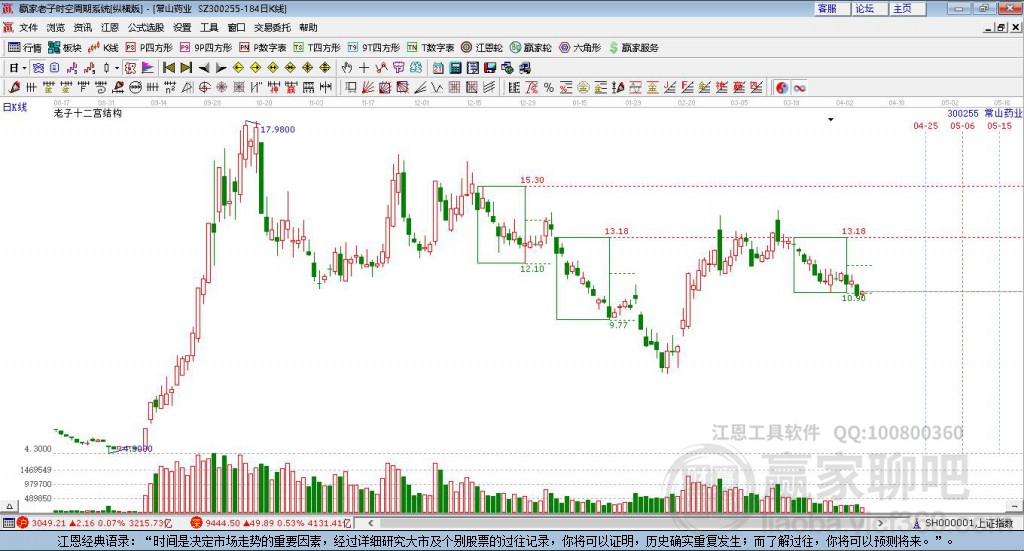The width and height of the screenshot is (1024, 551).
Task: Open the 交易委托 menu
Action: click(x=272, y=27)
